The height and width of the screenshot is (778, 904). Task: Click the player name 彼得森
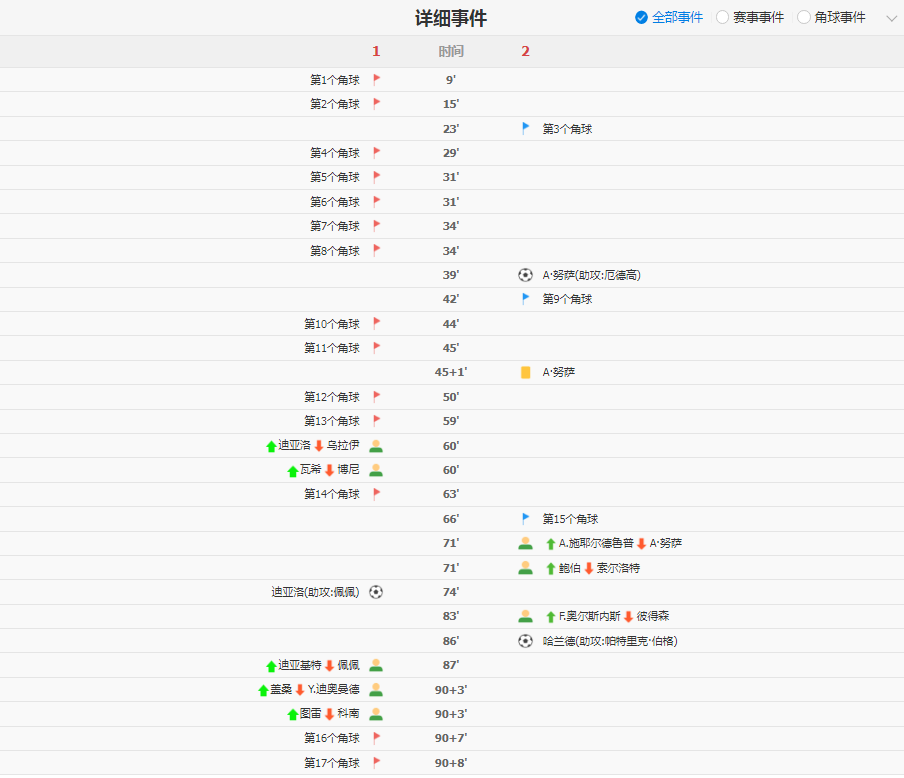click(x=653, y=616)
